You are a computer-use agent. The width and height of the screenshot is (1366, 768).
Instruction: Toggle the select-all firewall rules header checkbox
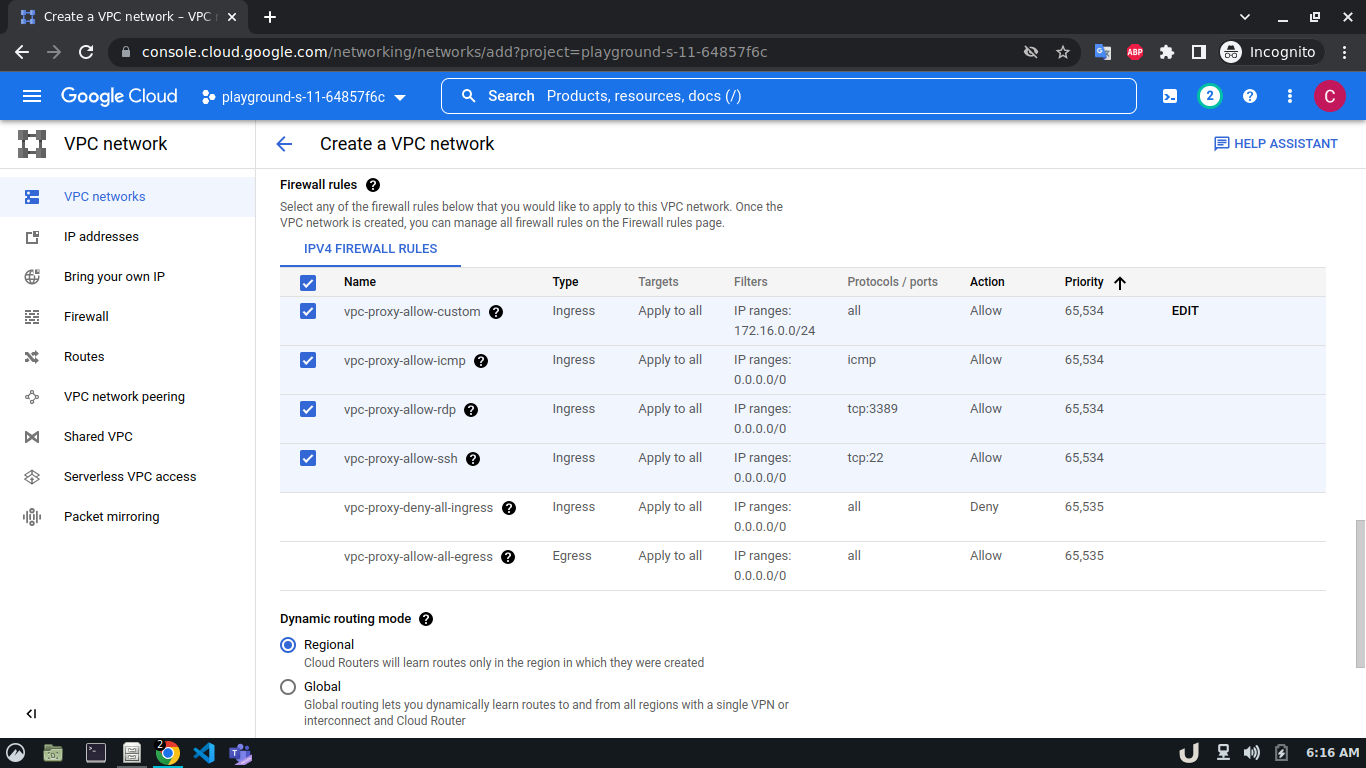pos(308,283)
